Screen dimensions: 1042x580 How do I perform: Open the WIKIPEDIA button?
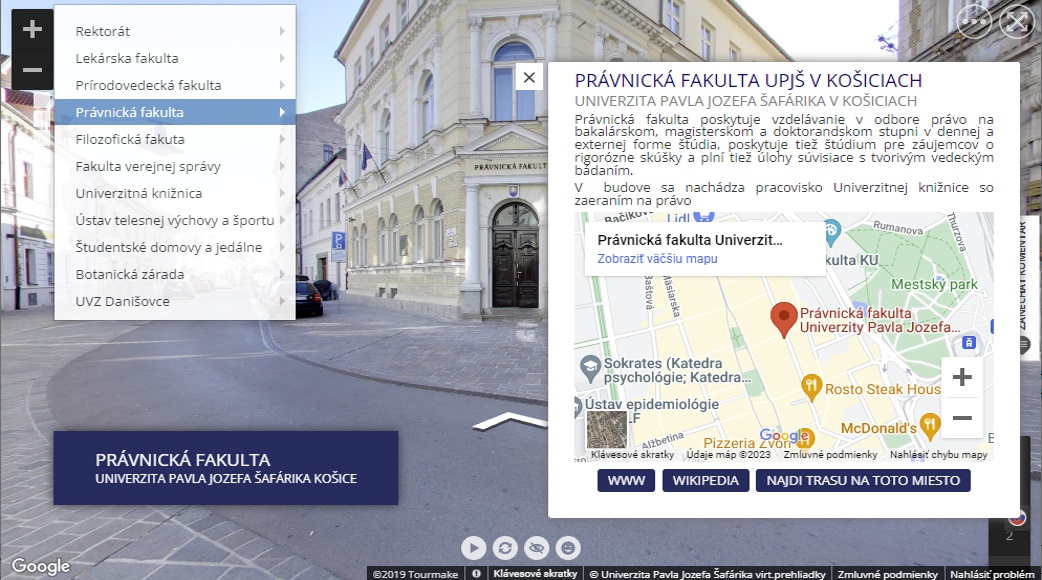706,480
